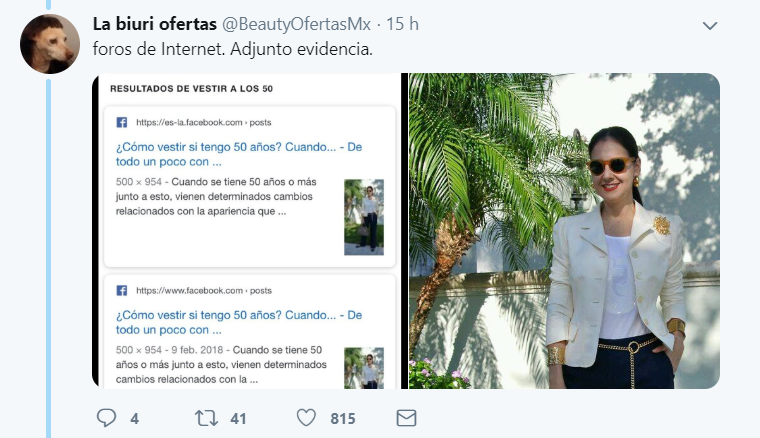Visit @BeautyOfertasMx handle link

pos(297,24)
